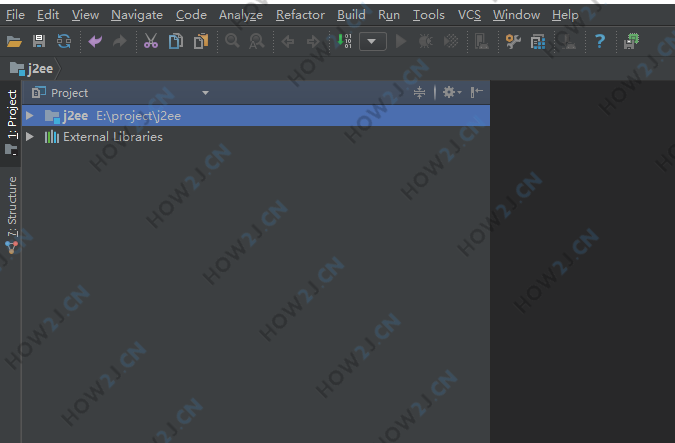This screenshot has width=675, height=443.
Task: Click the Open folder toolbar icon
Action: click(14, 41)
